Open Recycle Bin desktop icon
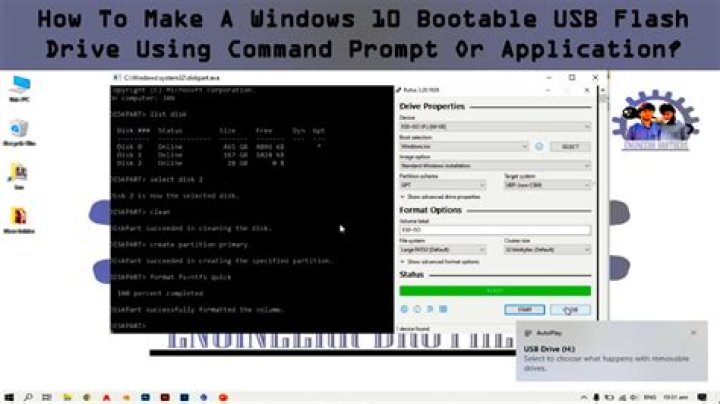Viewport: 720px width, 404px height. coord(19,133)
